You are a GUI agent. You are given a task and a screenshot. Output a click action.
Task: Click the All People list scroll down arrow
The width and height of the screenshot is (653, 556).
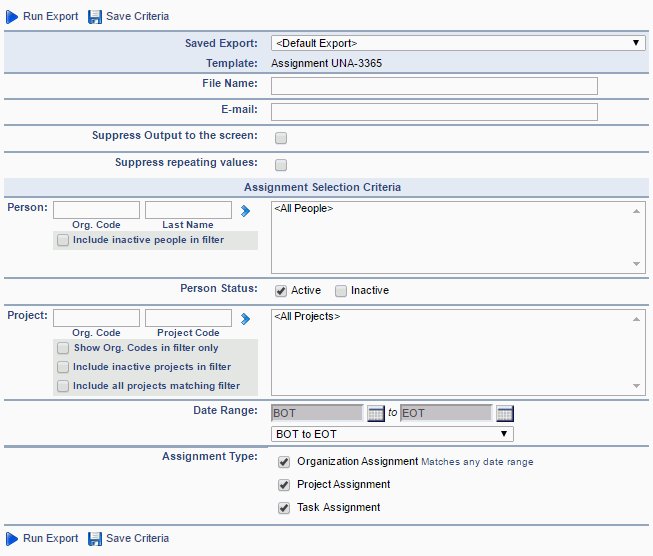pos(636,264)
